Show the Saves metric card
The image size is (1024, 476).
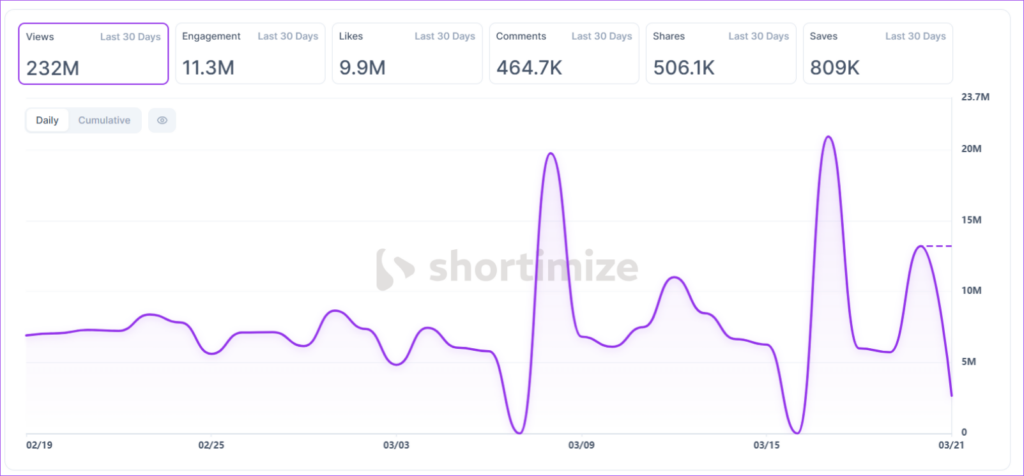point(876,53)
